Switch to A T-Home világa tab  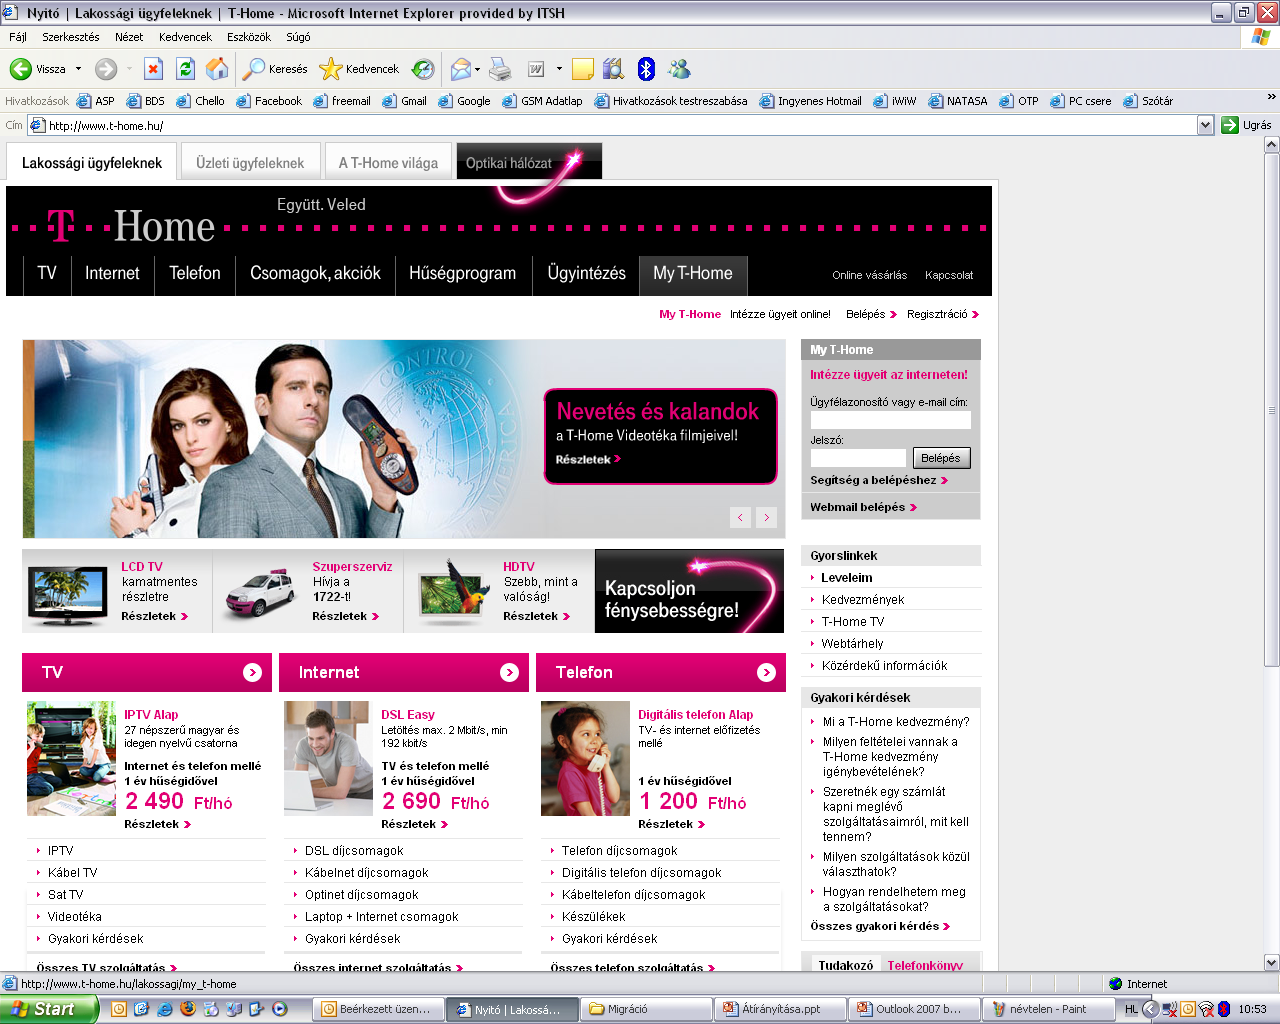[x=388, y=162]
